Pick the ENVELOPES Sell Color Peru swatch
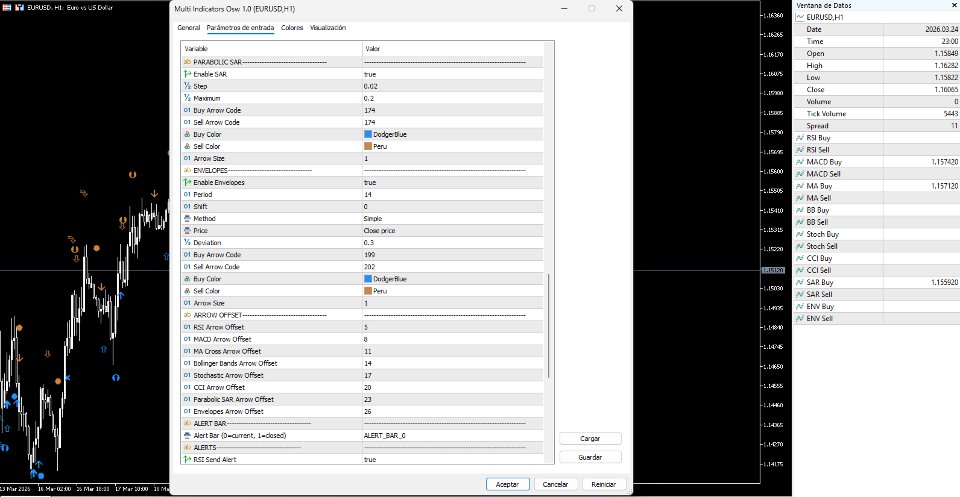The image size is (960, 497). [368, 291]
